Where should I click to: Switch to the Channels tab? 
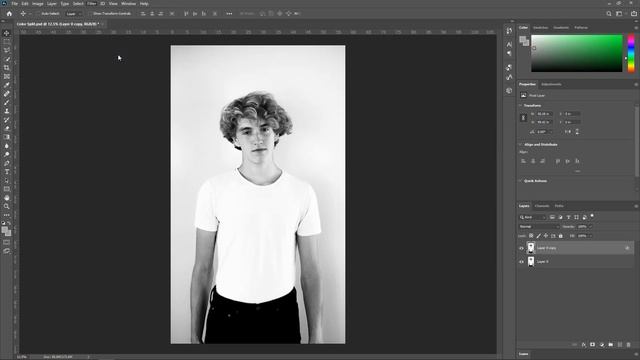coord(542,206)
